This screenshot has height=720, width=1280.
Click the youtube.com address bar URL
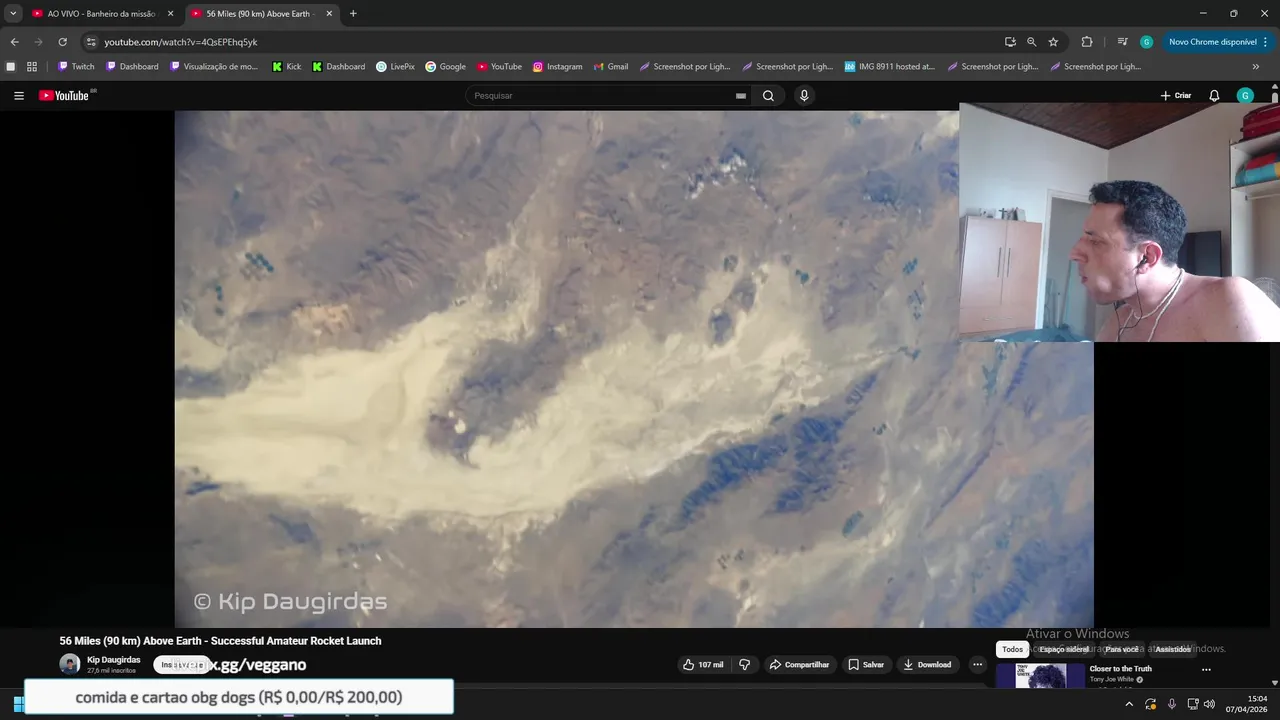[x=181, y=42]
